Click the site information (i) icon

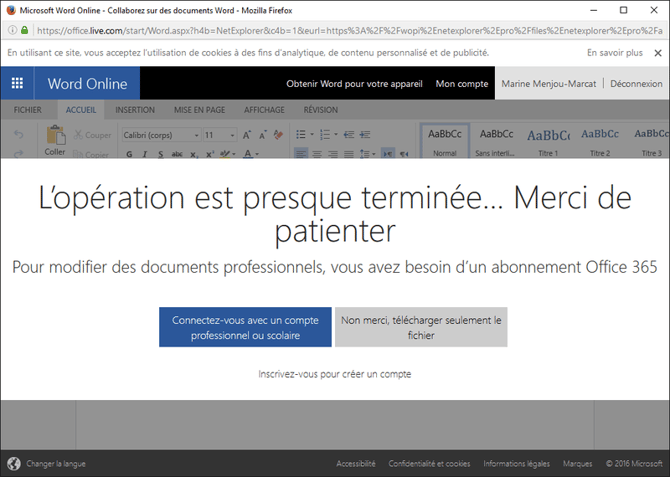[x=12, y=30]
